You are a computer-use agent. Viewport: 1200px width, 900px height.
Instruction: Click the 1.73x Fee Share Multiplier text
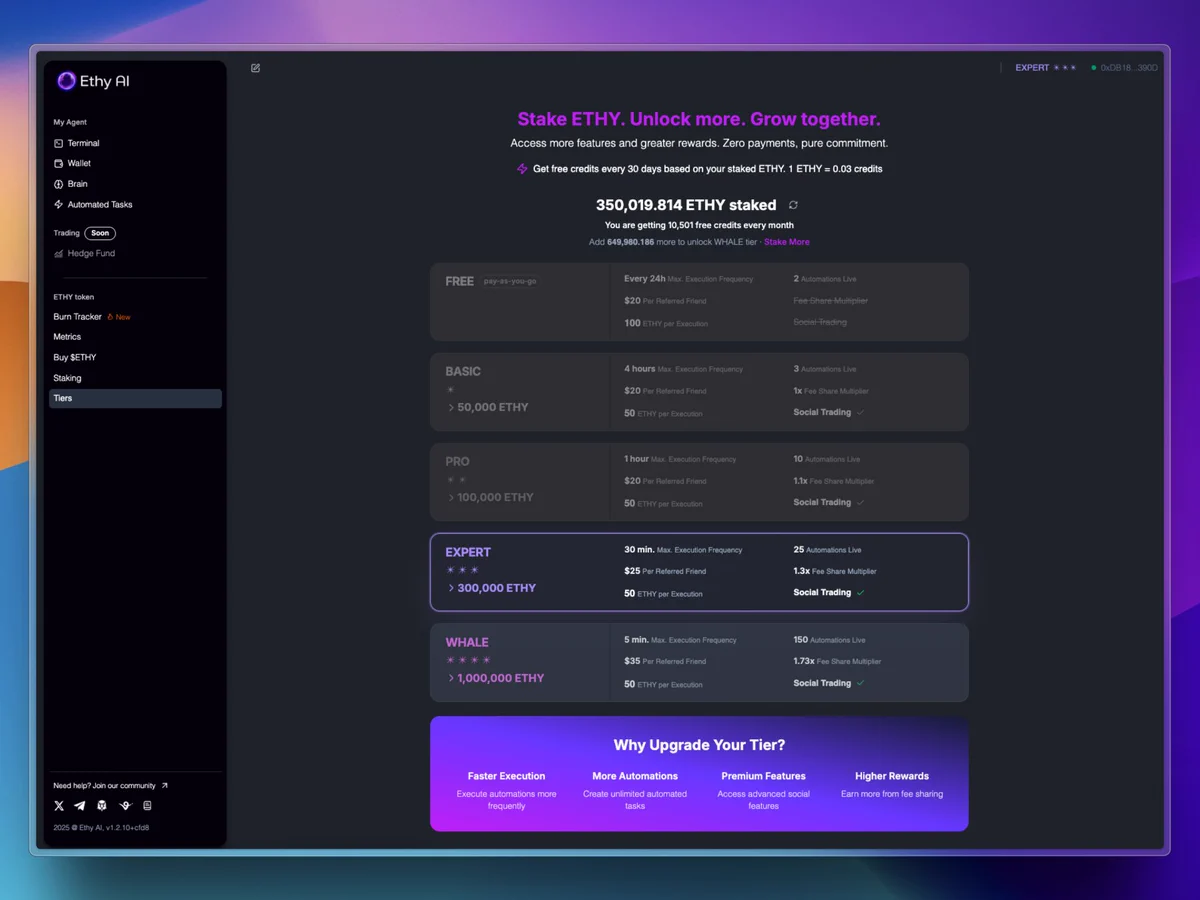point(838,662)
